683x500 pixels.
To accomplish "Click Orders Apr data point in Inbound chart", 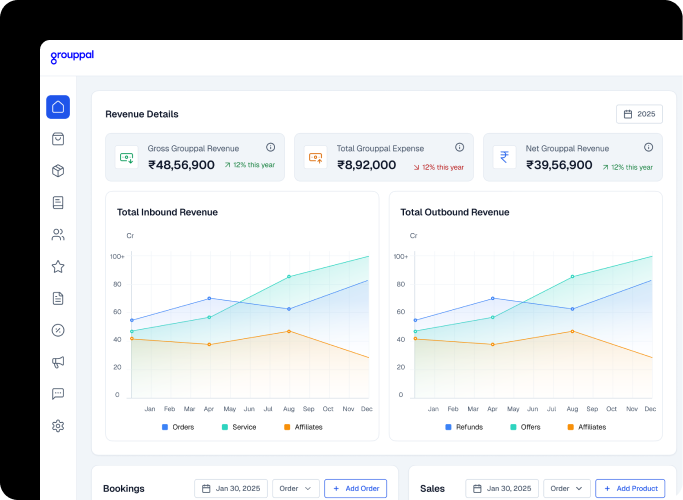I will (210, 298).
